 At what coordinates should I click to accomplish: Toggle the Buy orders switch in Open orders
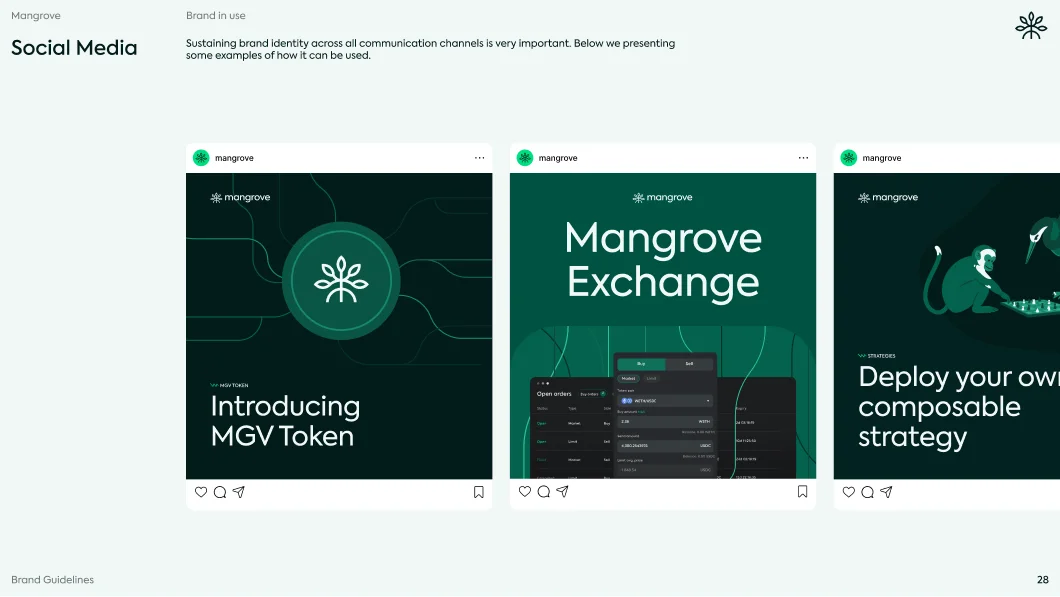603,394
